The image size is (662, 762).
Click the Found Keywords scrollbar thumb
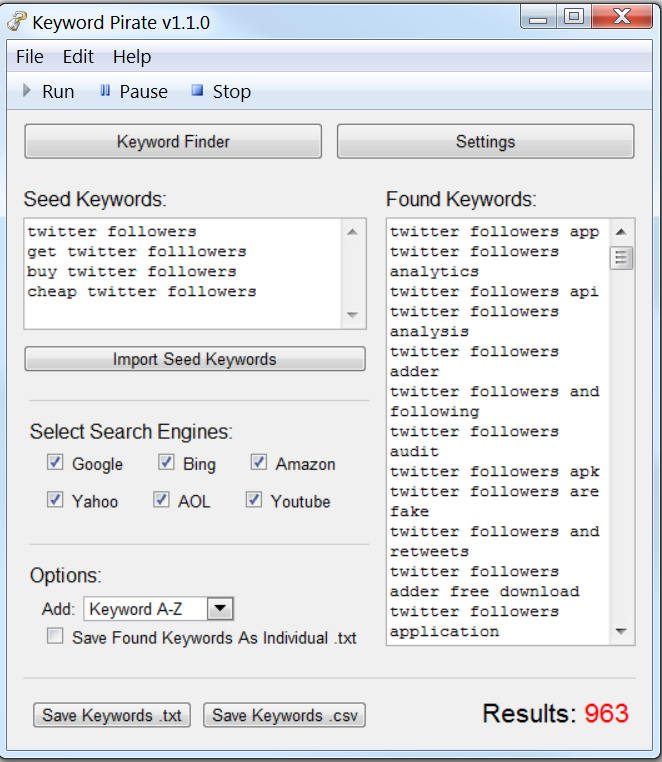coord(621,258)
